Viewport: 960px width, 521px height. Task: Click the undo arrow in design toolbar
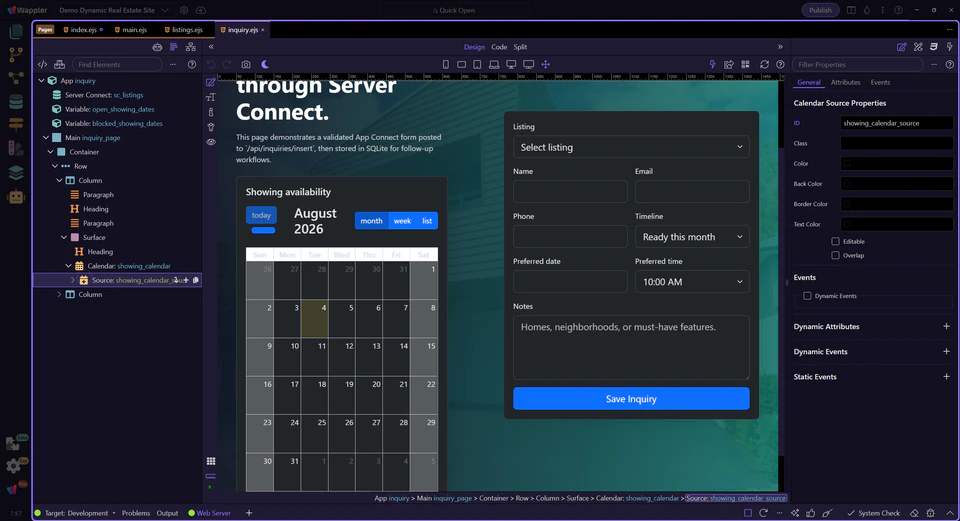point(211,64)
